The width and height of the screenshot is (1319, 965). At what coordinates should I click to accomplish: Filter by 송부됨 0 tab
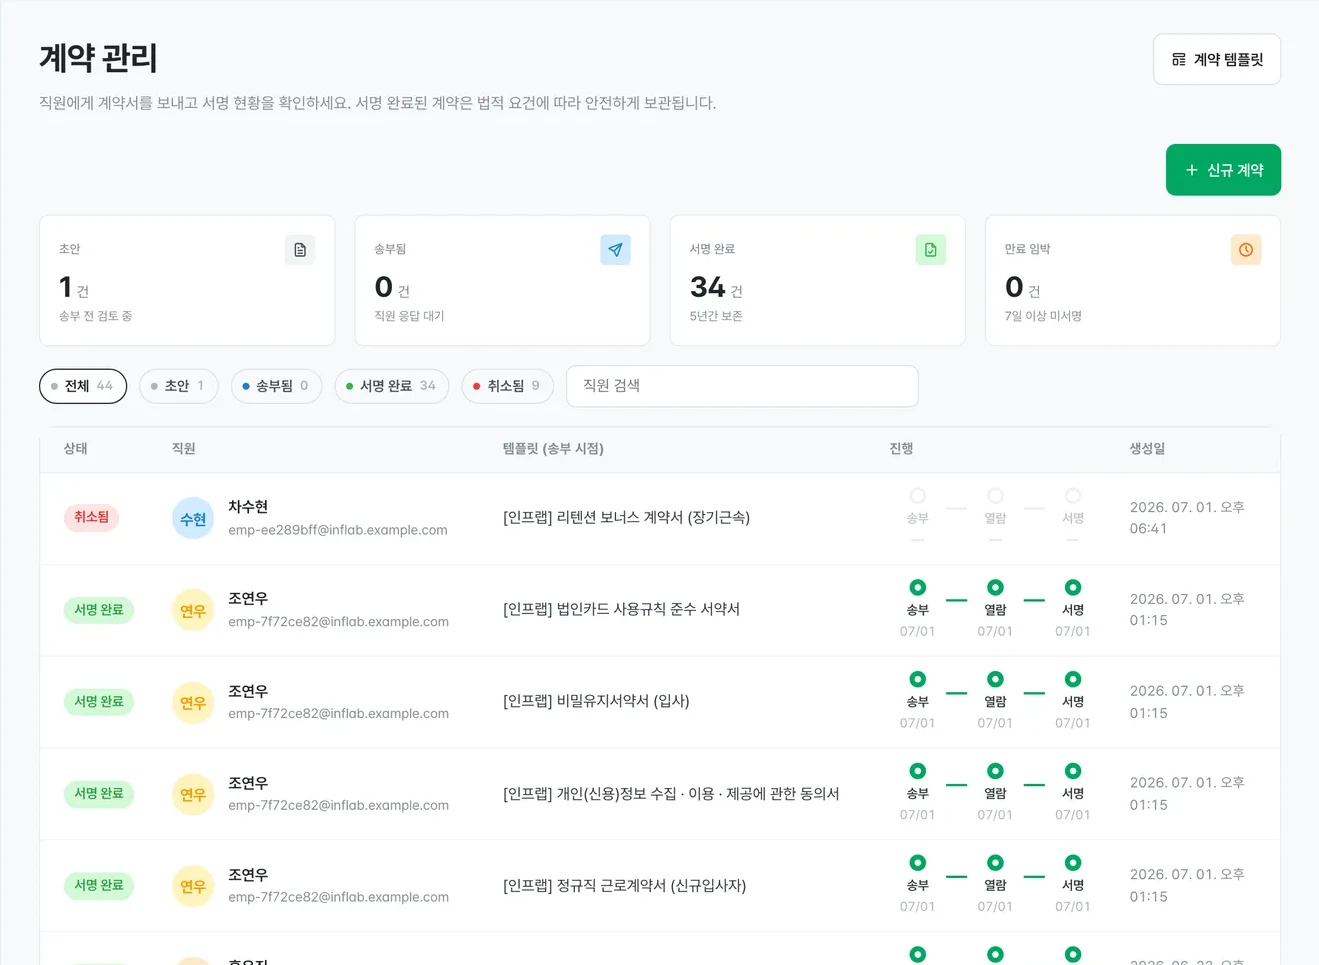click(276, 386)
